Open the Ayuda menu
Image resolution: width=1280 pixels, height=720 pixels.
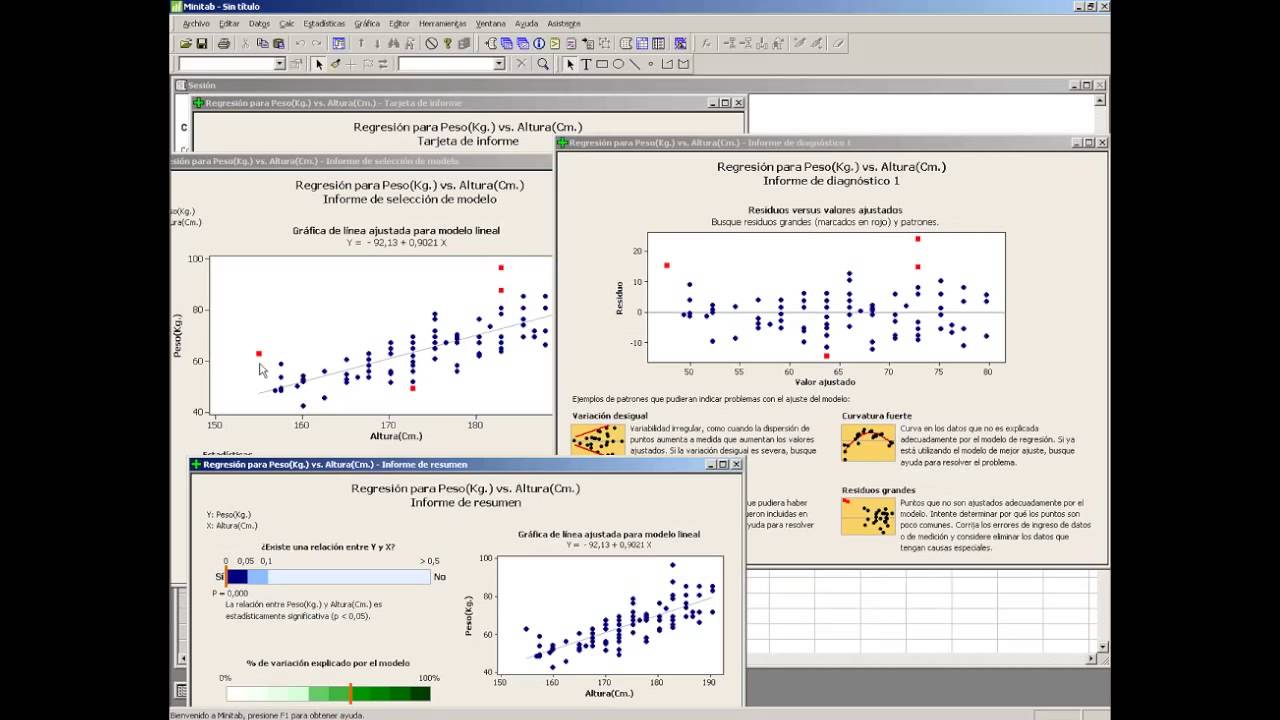click(526, 23)
